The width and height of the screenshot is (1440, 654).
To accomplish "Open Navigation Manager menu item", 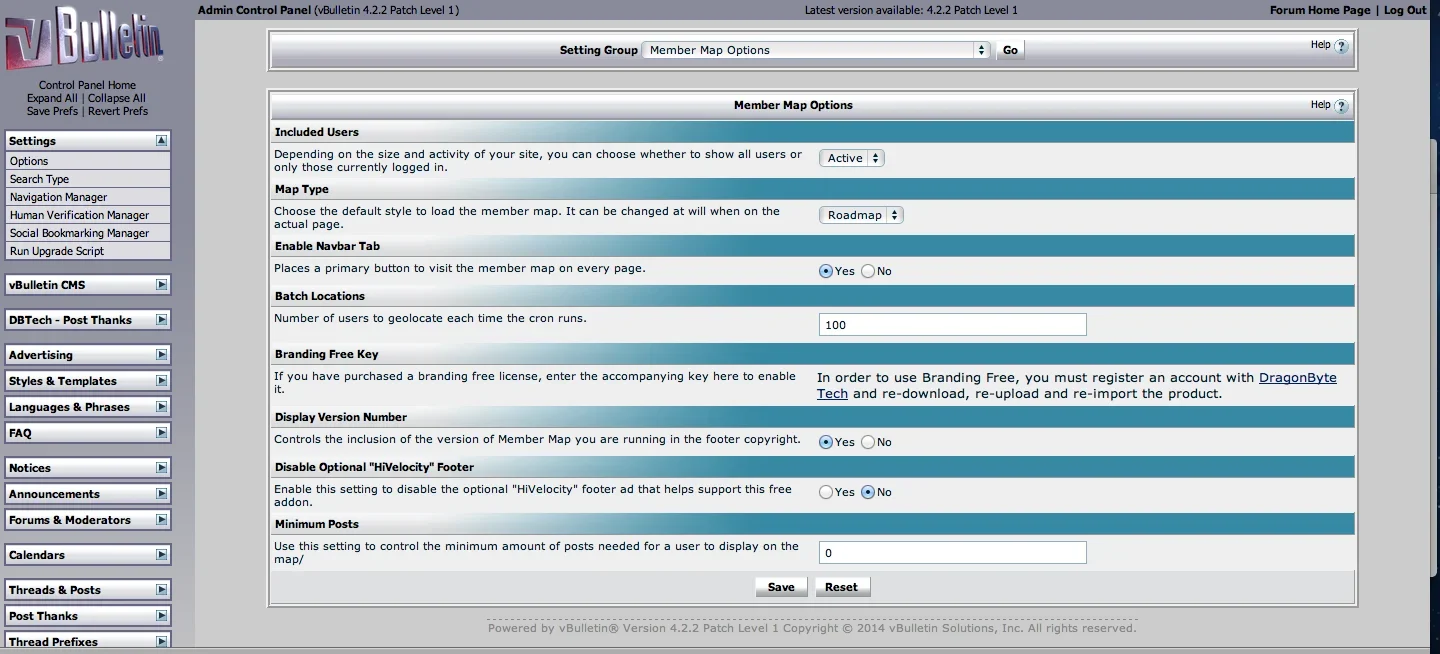I will click(x=88, y=197).
